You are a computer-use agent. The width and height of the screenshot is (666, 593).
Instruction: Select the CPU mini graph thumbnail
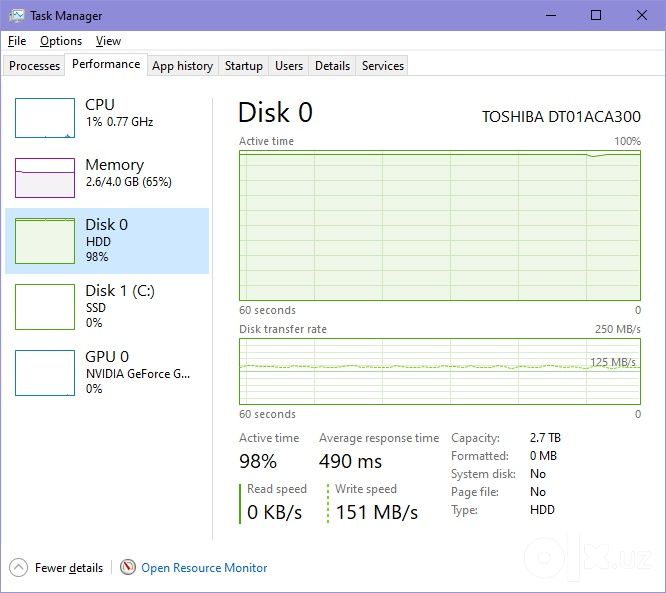pos(45,118)
